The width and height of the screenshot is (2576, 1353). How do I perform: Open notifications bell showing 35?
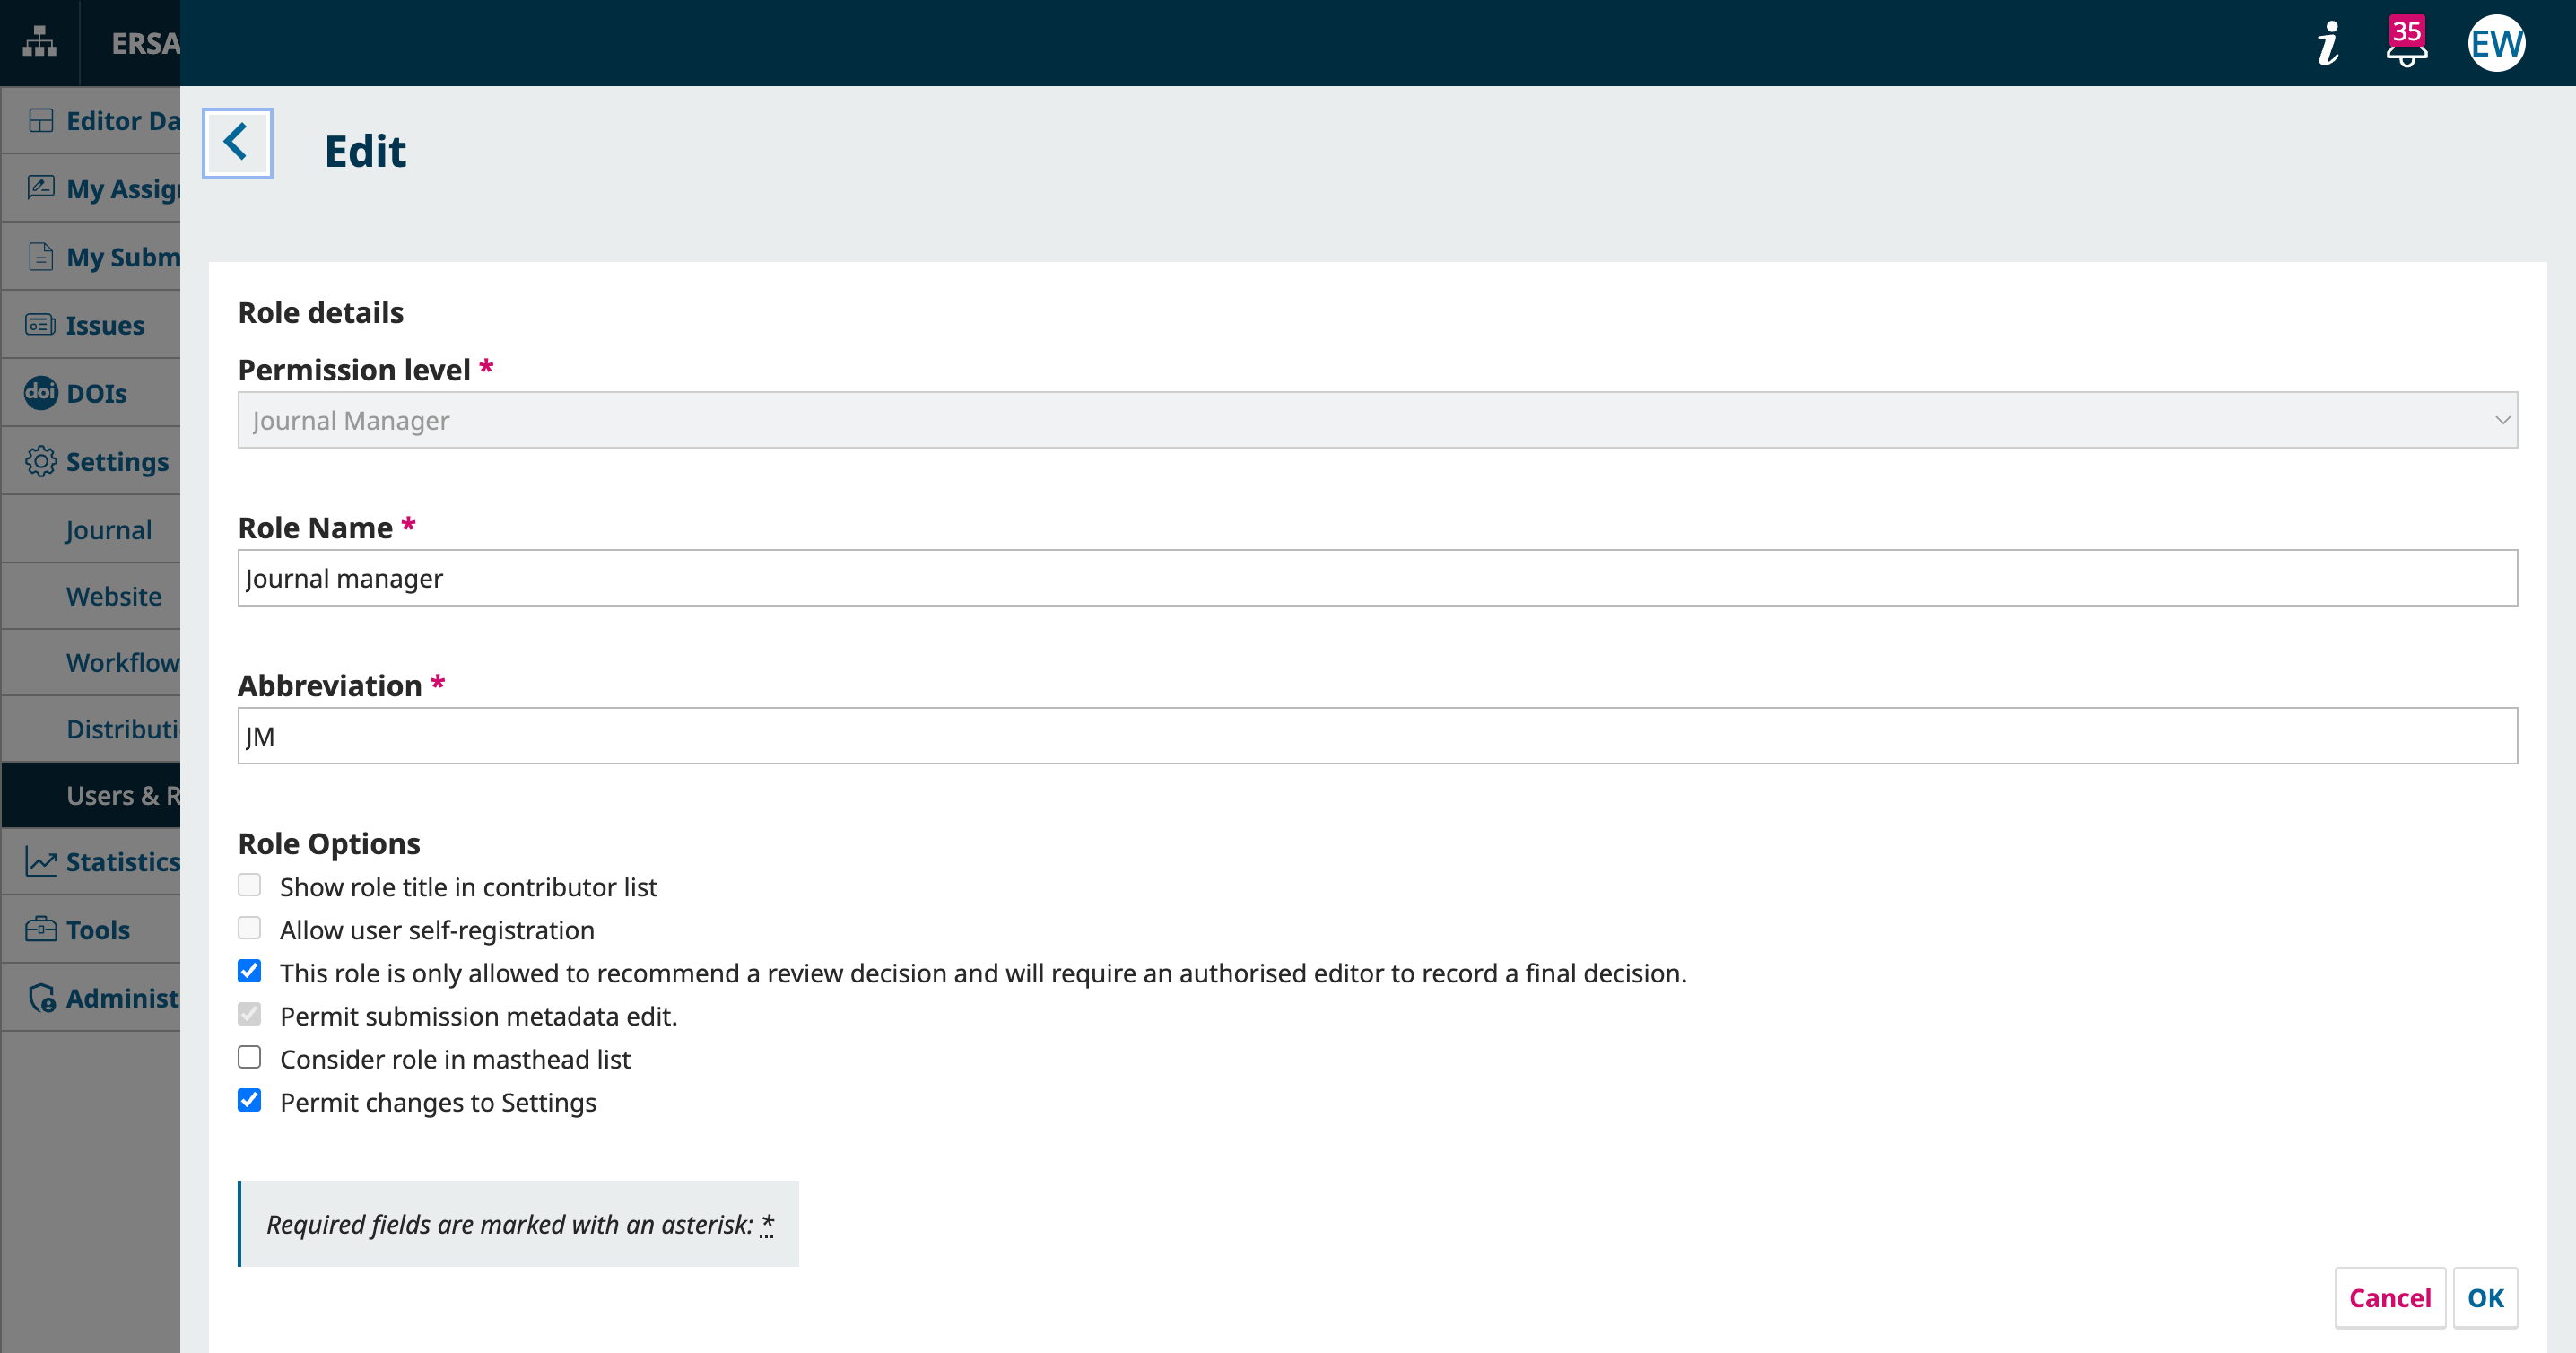2406,44
